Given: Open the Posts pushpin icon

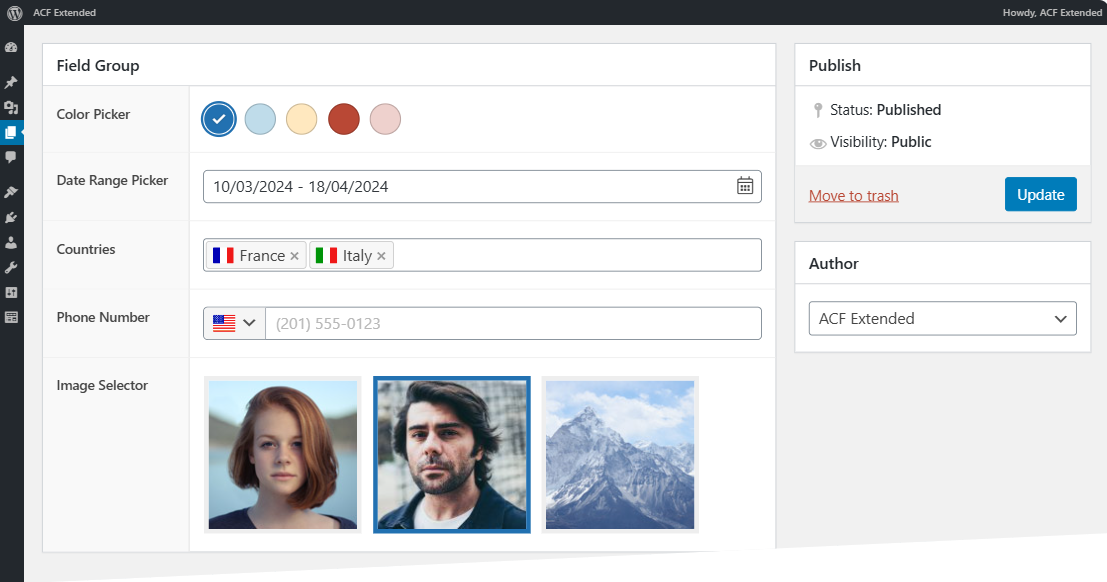Looking at the screenshot, I should pos(11,83).
